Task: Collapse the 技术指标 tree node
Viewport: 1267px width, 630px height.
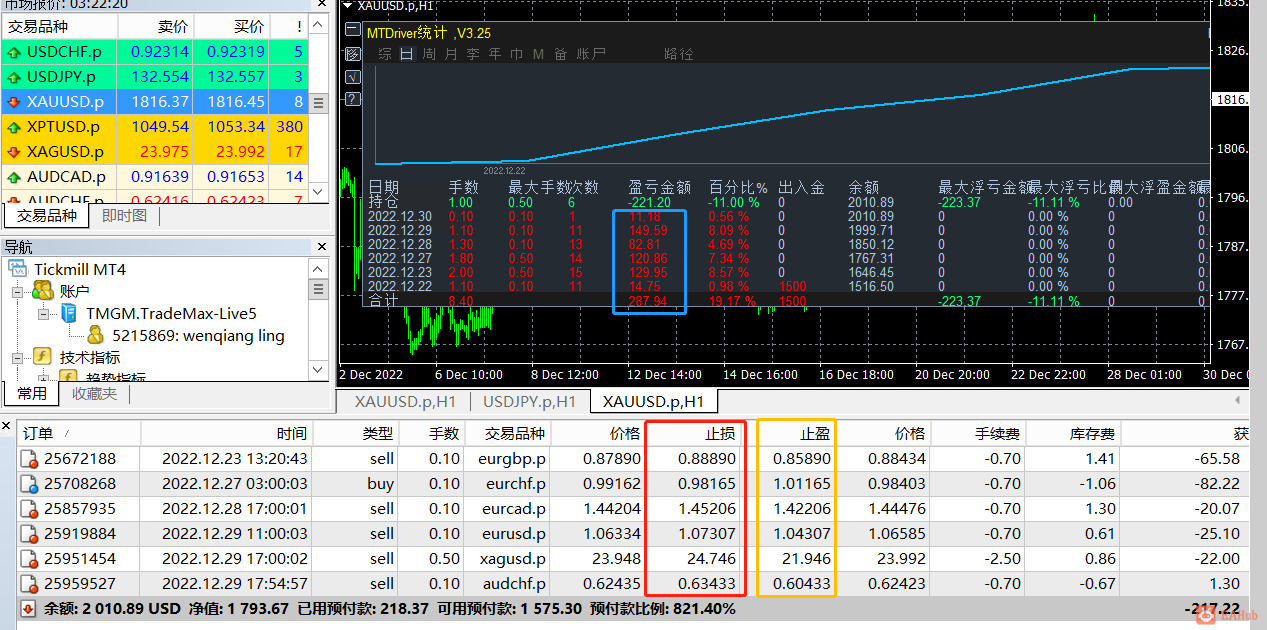Action: (18, 358)
